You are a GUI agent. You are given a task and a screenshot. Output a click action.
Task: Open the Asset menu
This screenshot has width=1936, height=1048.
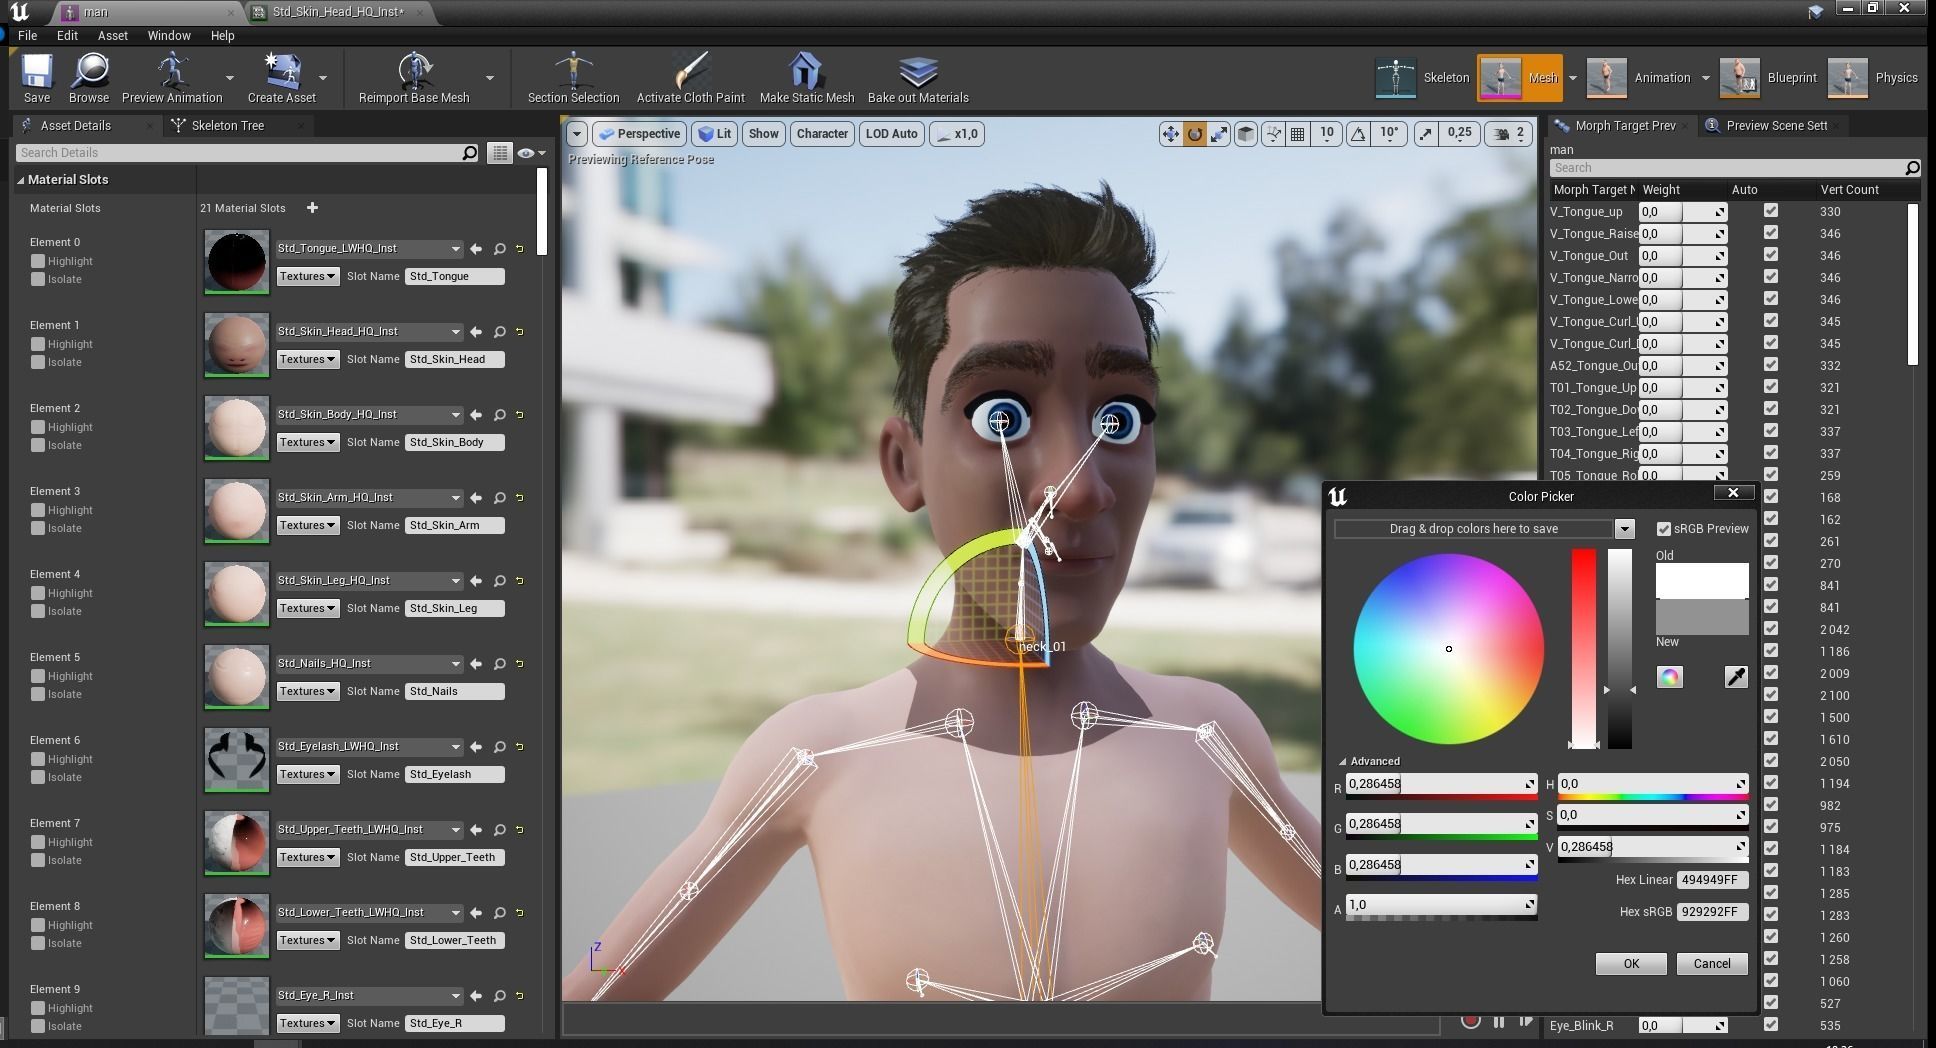click(113, 35)
